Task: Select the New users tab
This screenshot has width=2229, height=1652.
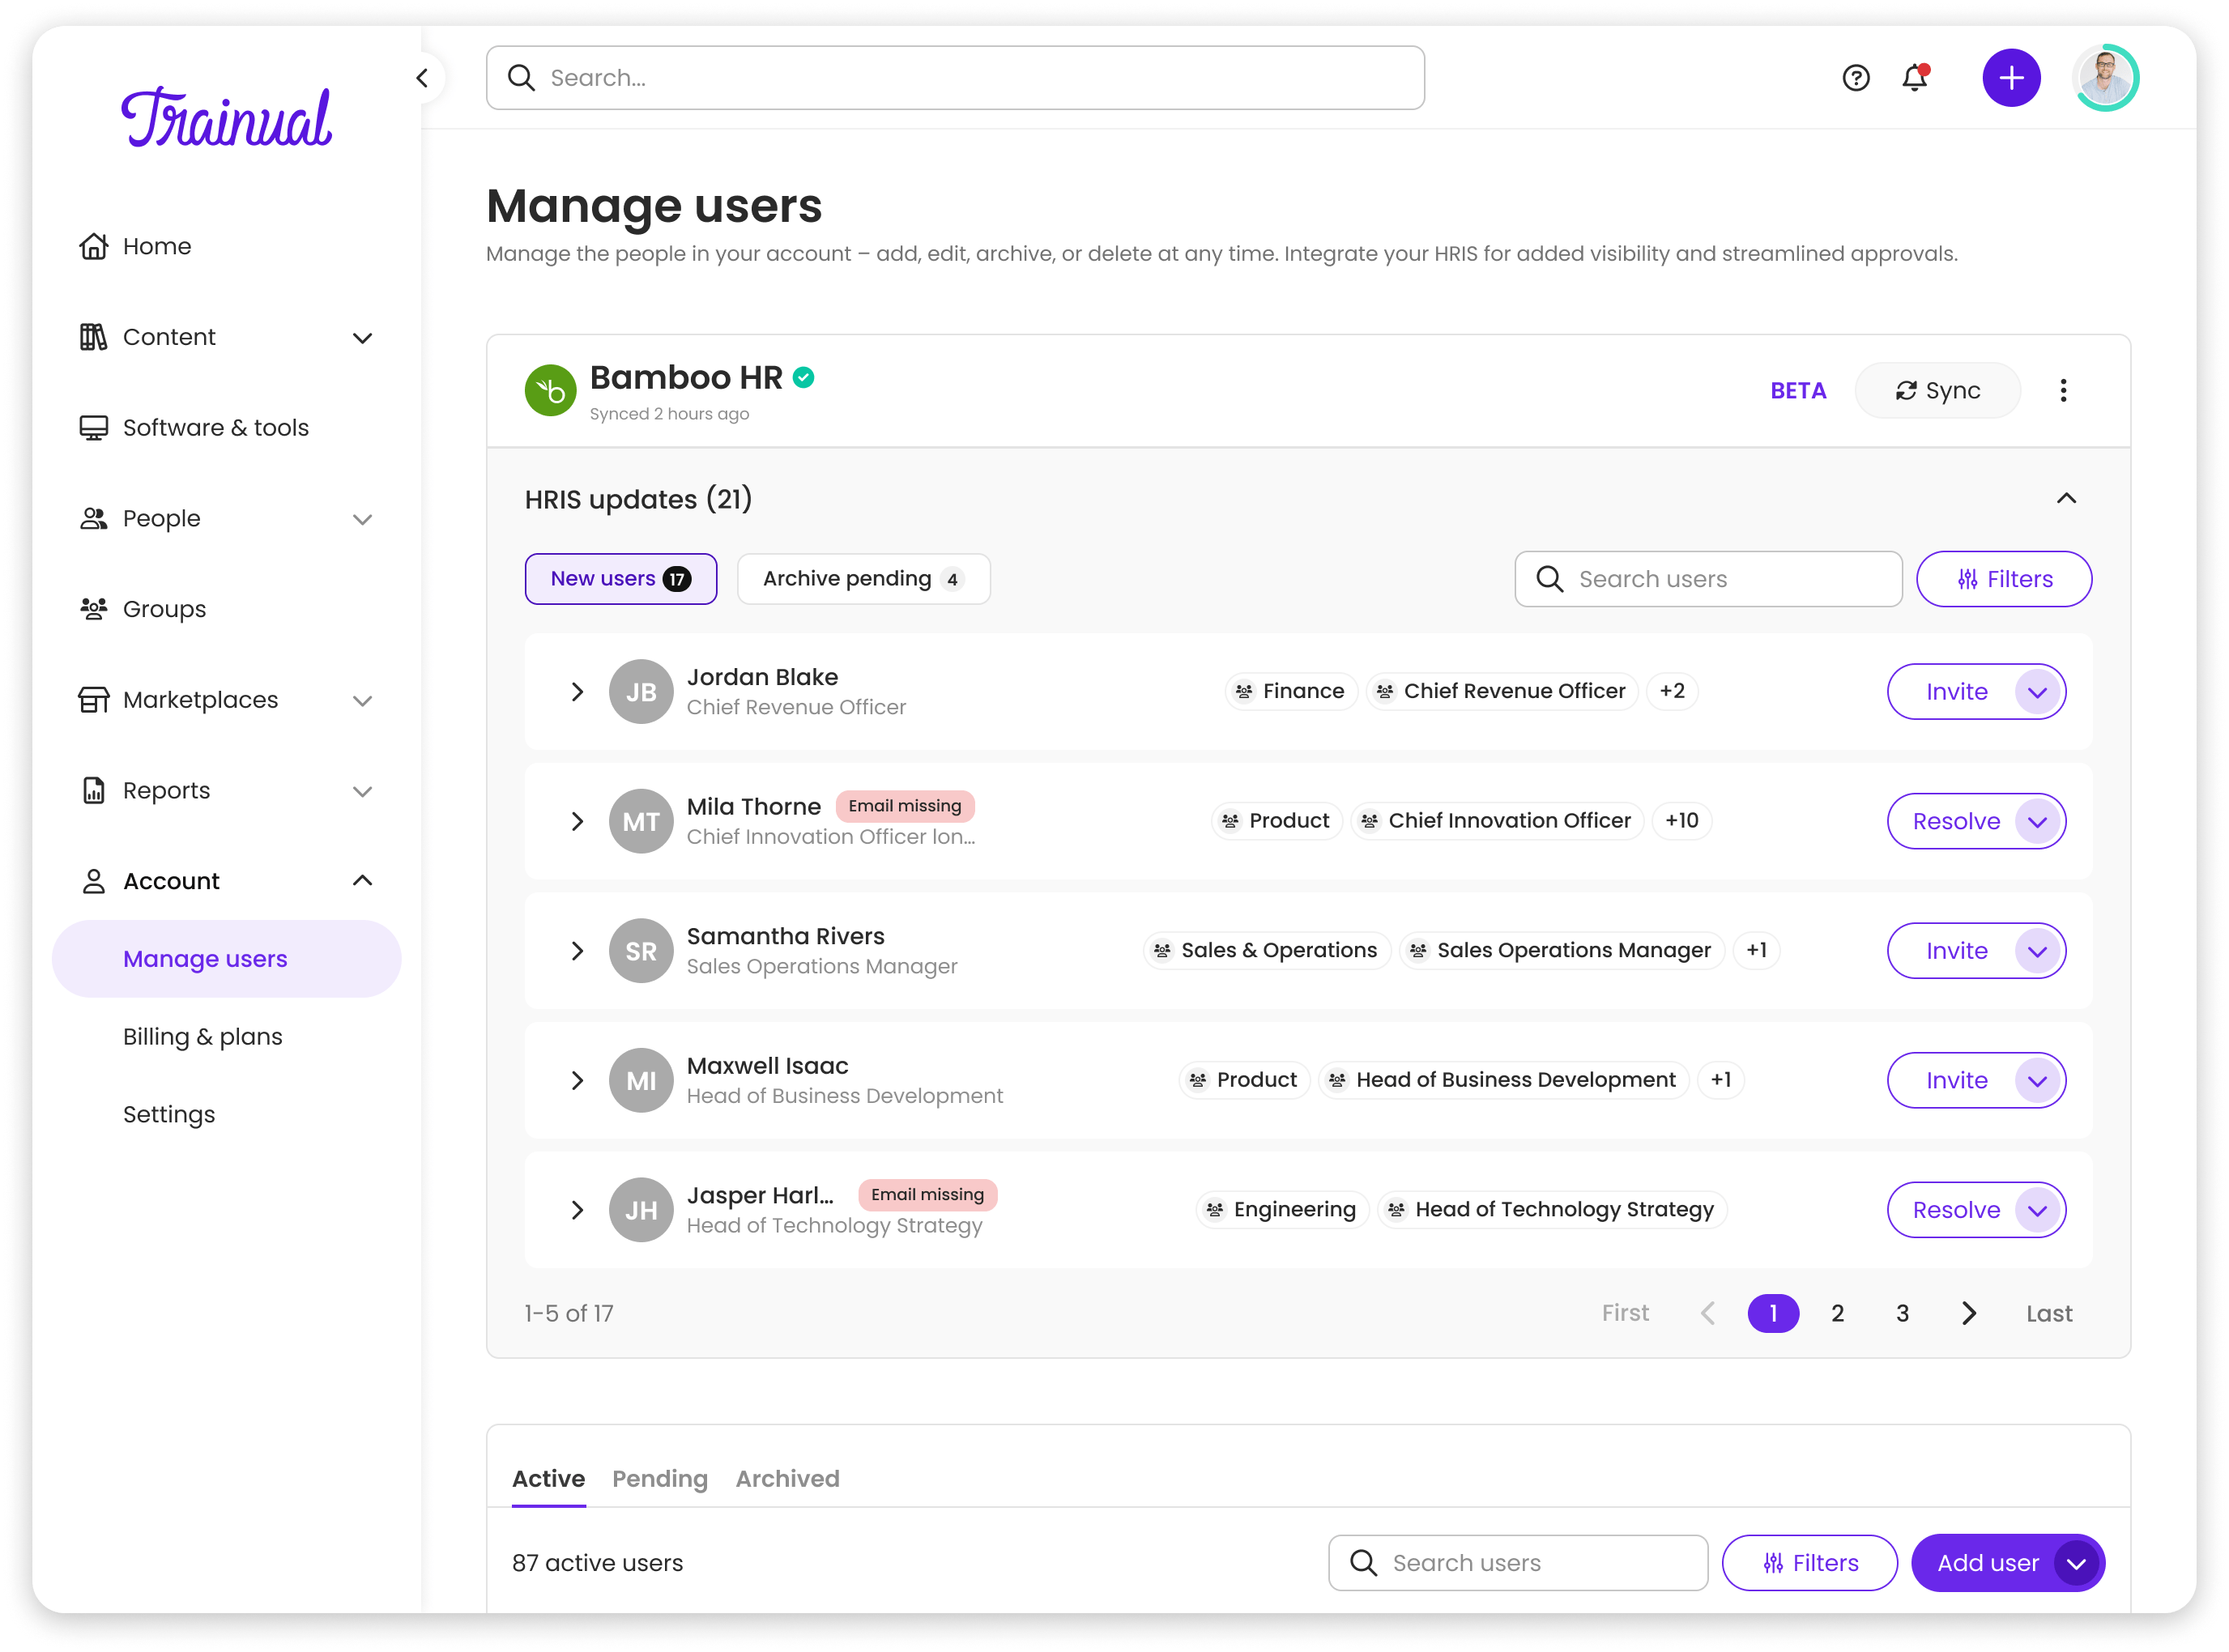Action: click(x=621, y=579)
